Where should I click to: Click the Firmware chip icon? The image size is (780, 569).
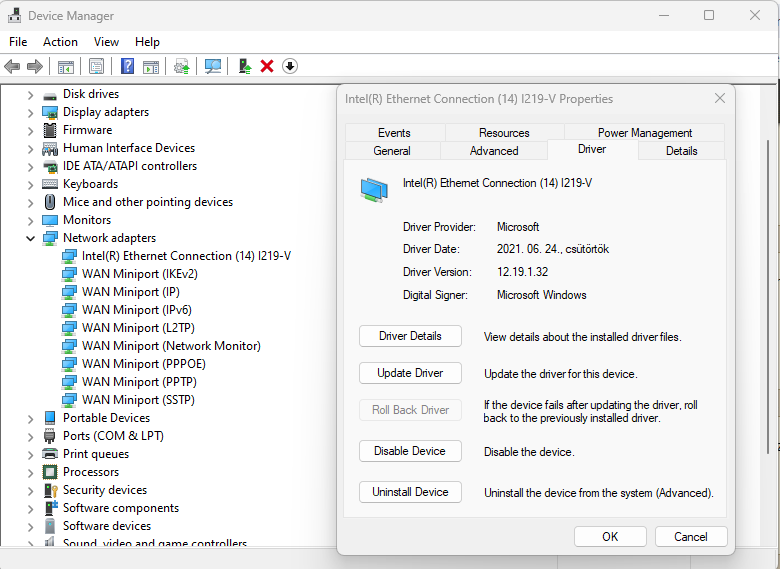coord(50,130)
